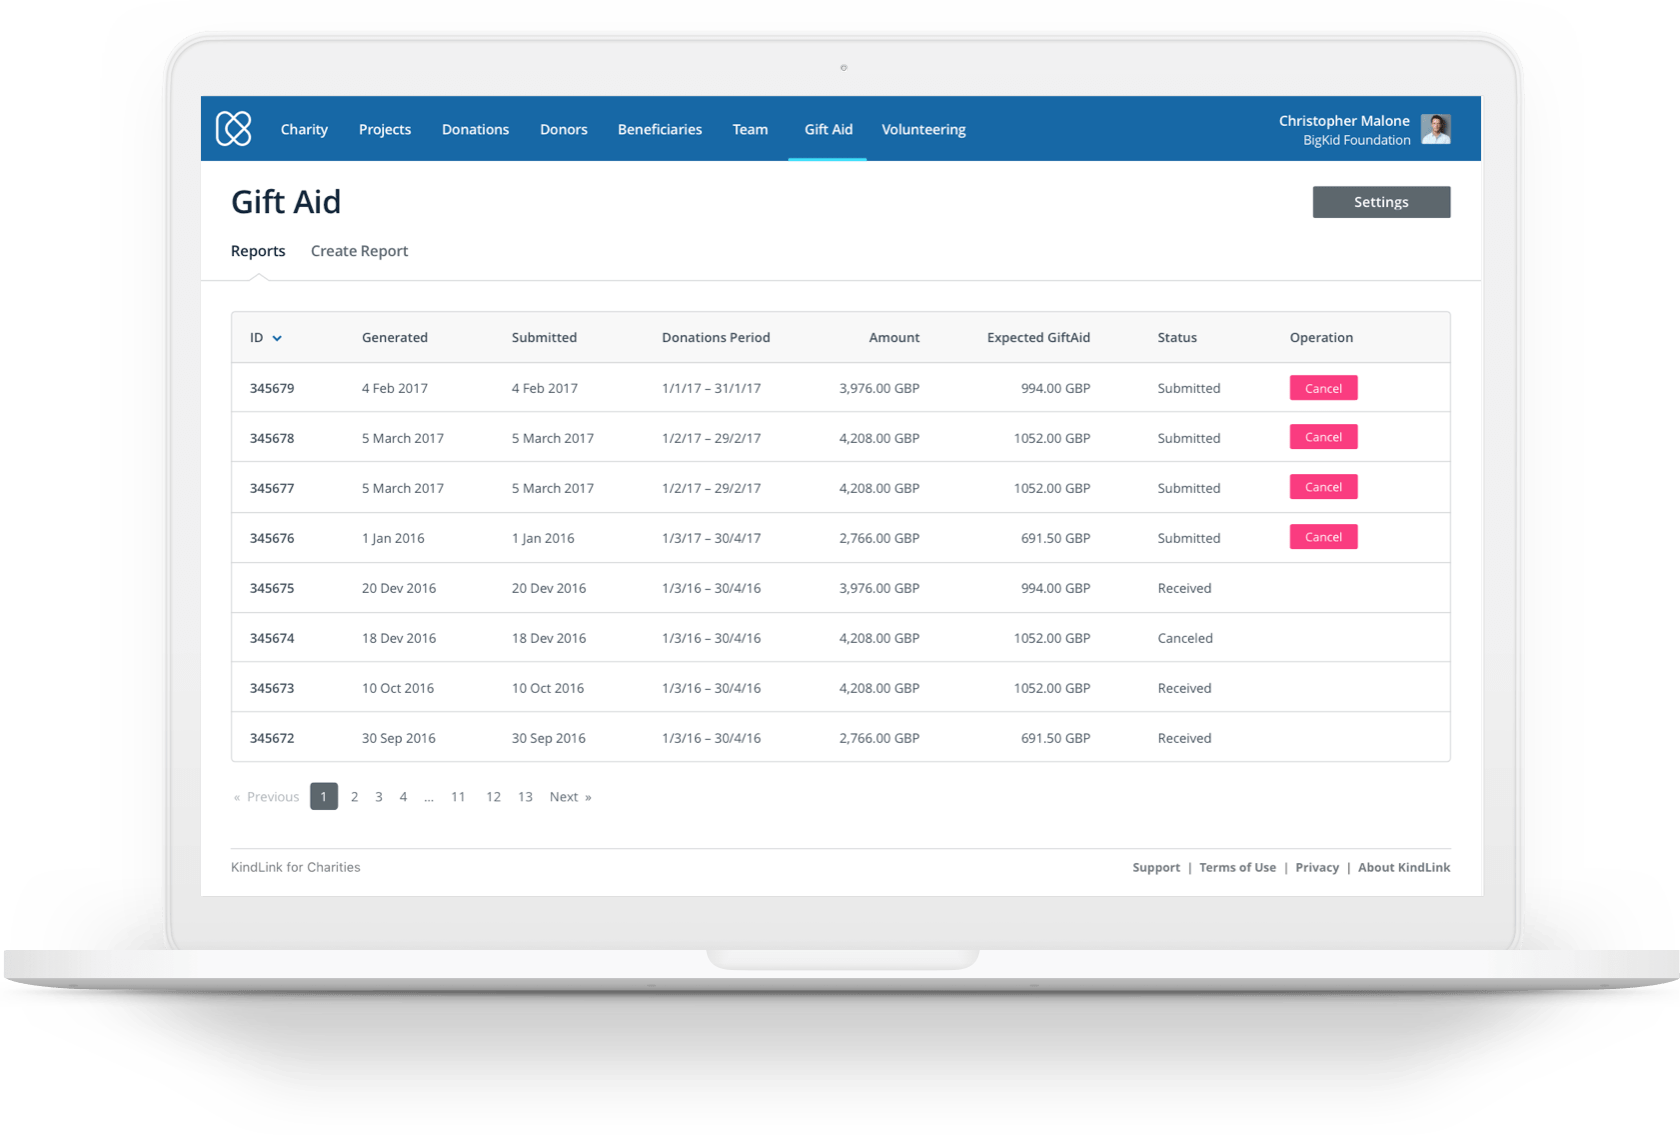This screenshot has width=1680, height=1135.
Task: Cancel report 345679
Action: (x=1323, y=387)
